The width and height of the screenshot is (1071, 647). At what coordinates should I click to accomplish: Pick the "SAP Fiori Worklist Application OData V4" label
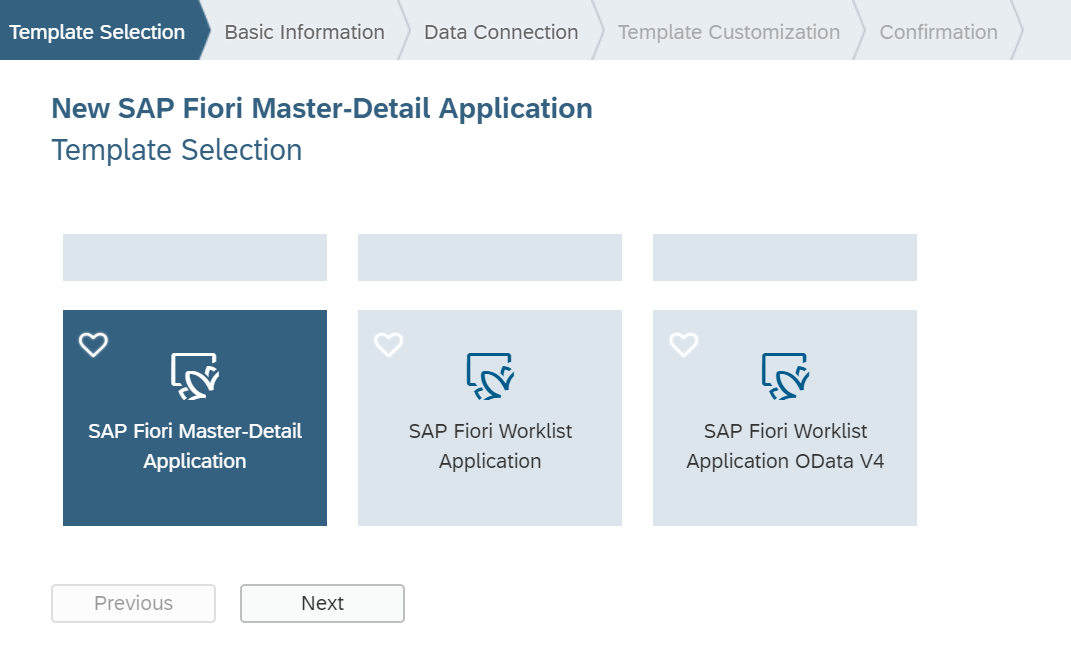[785, 446]
